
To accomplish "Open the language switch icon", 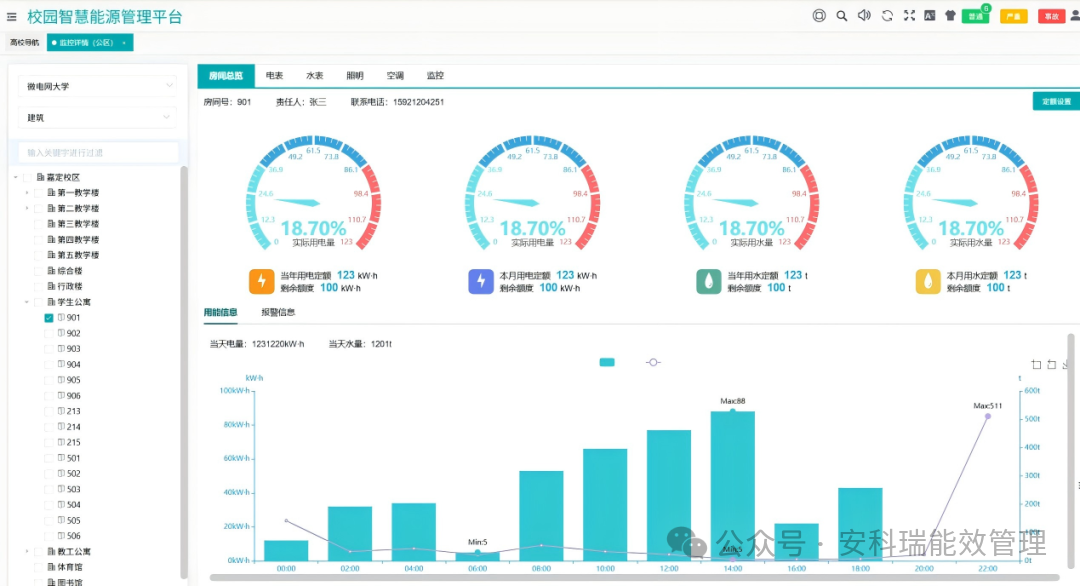I will click(930, 16).
